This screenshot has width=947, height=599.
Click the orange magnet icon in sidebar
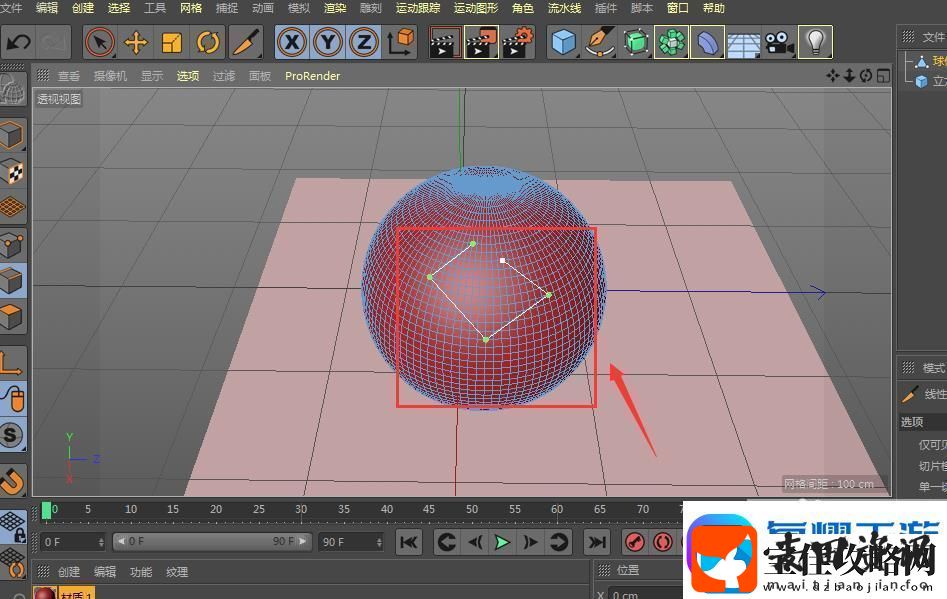(13, 480)
